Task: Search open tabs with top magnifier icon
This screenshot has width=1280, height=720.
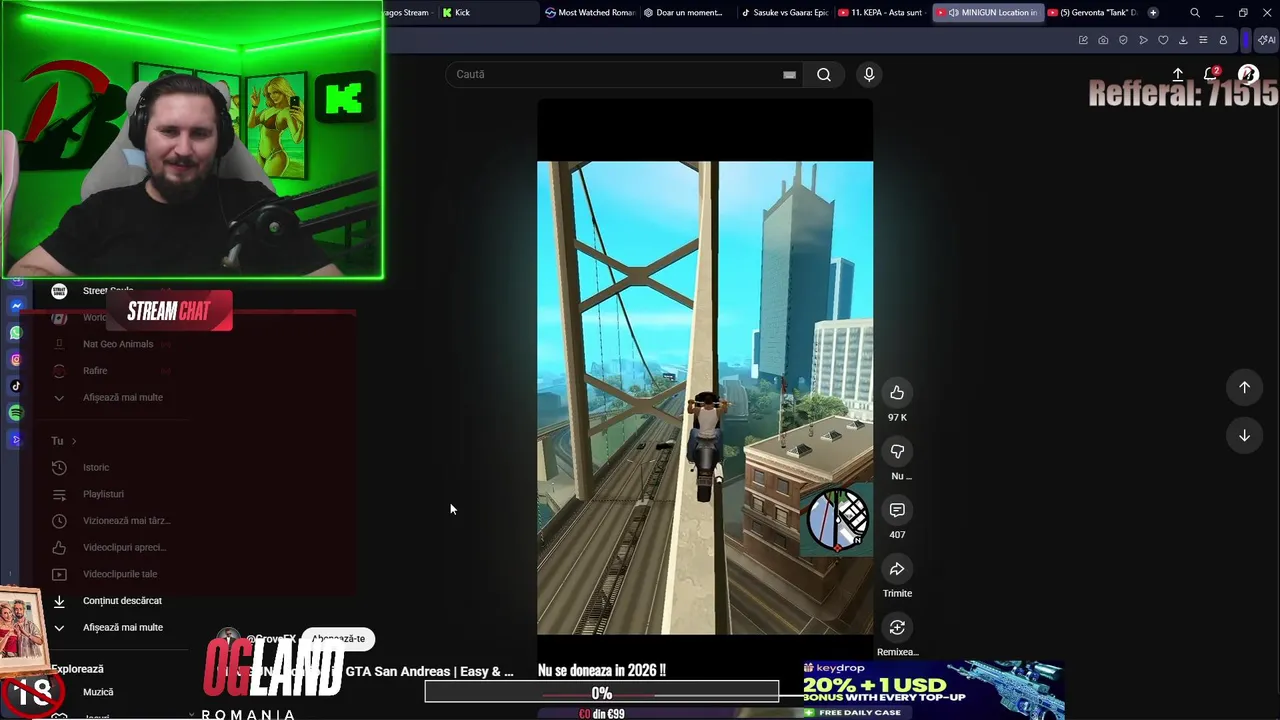Action: [1195, 13]
